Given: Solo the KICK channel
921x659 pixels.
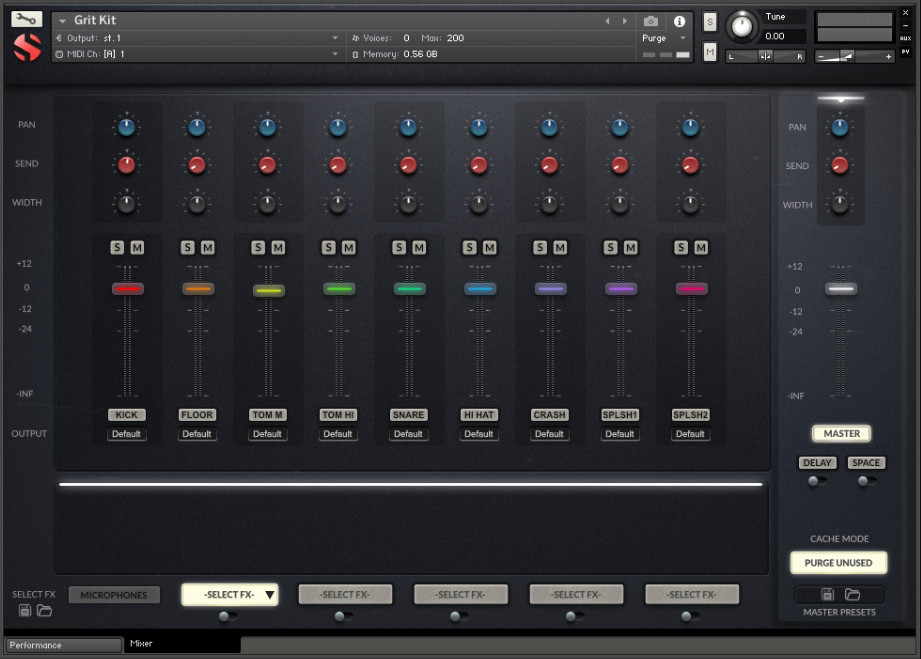Looking at the screenshot, I should 117,247.
